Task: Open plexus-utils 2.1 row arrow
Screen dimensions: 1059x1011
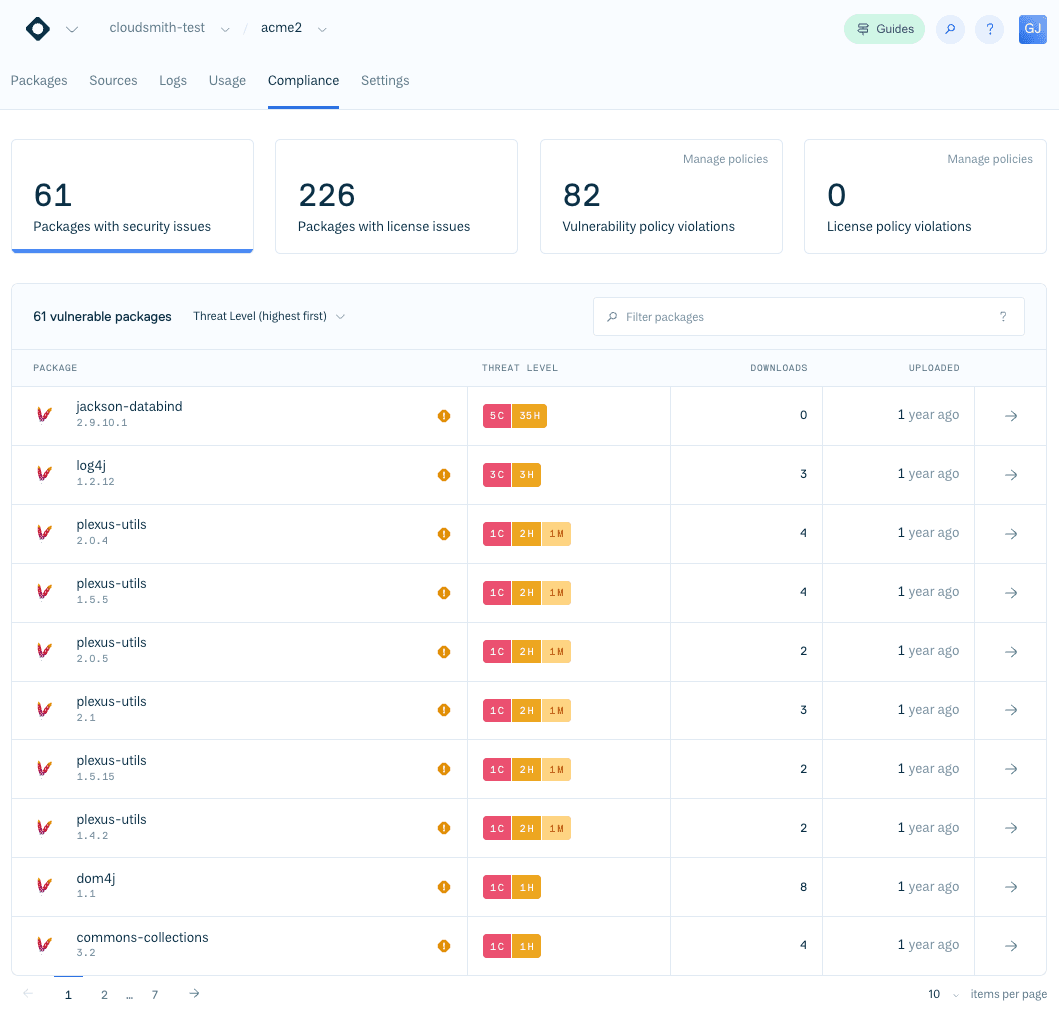Action: (1010, 710)
